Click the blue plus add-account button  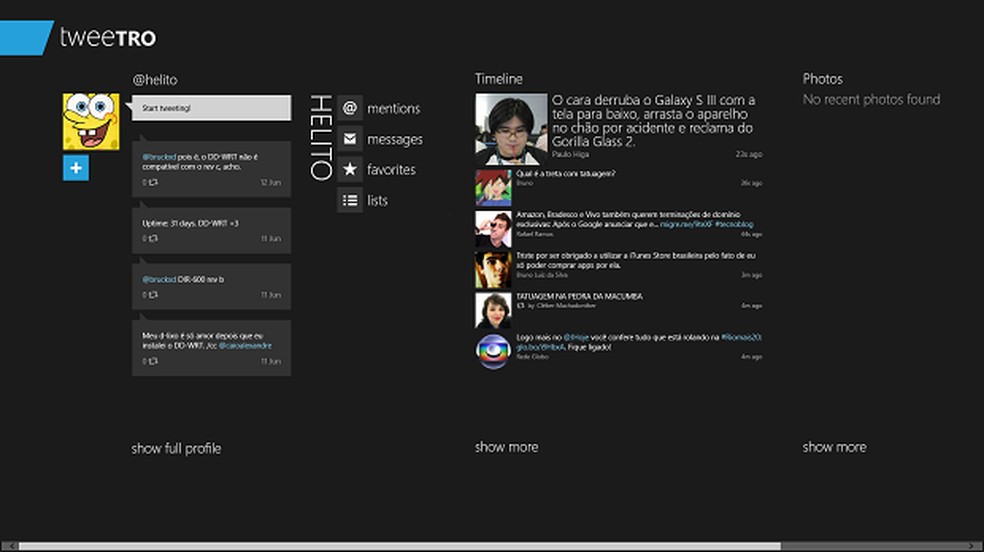coord(76,168)
